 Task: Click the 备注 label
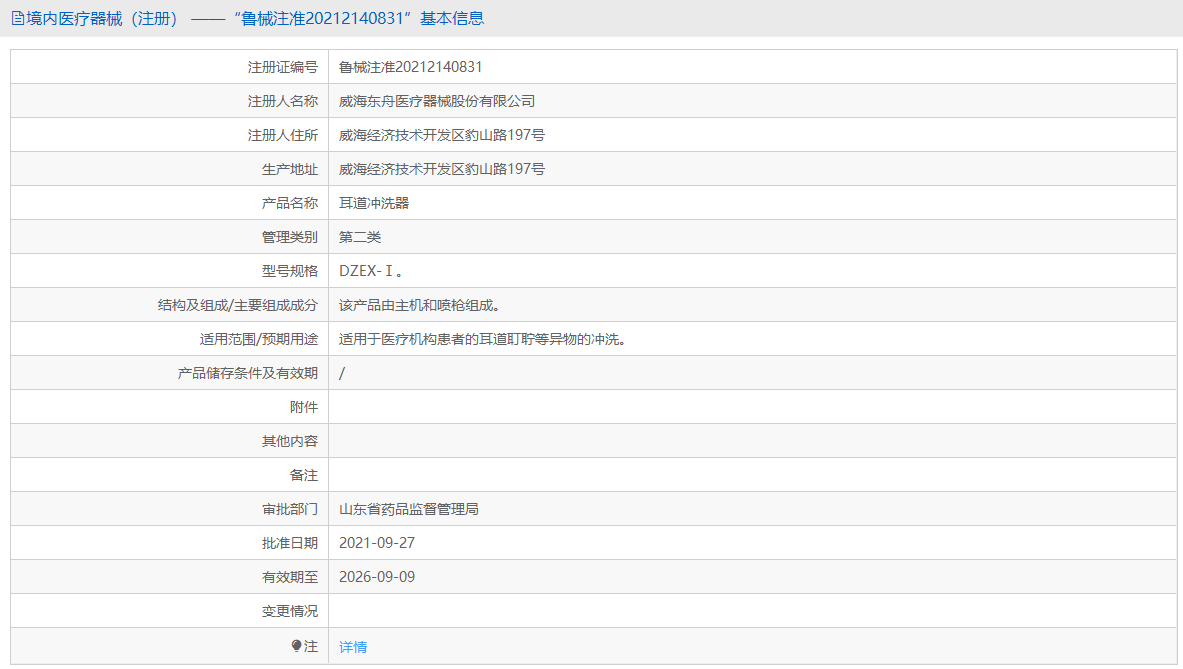[304, 475]
